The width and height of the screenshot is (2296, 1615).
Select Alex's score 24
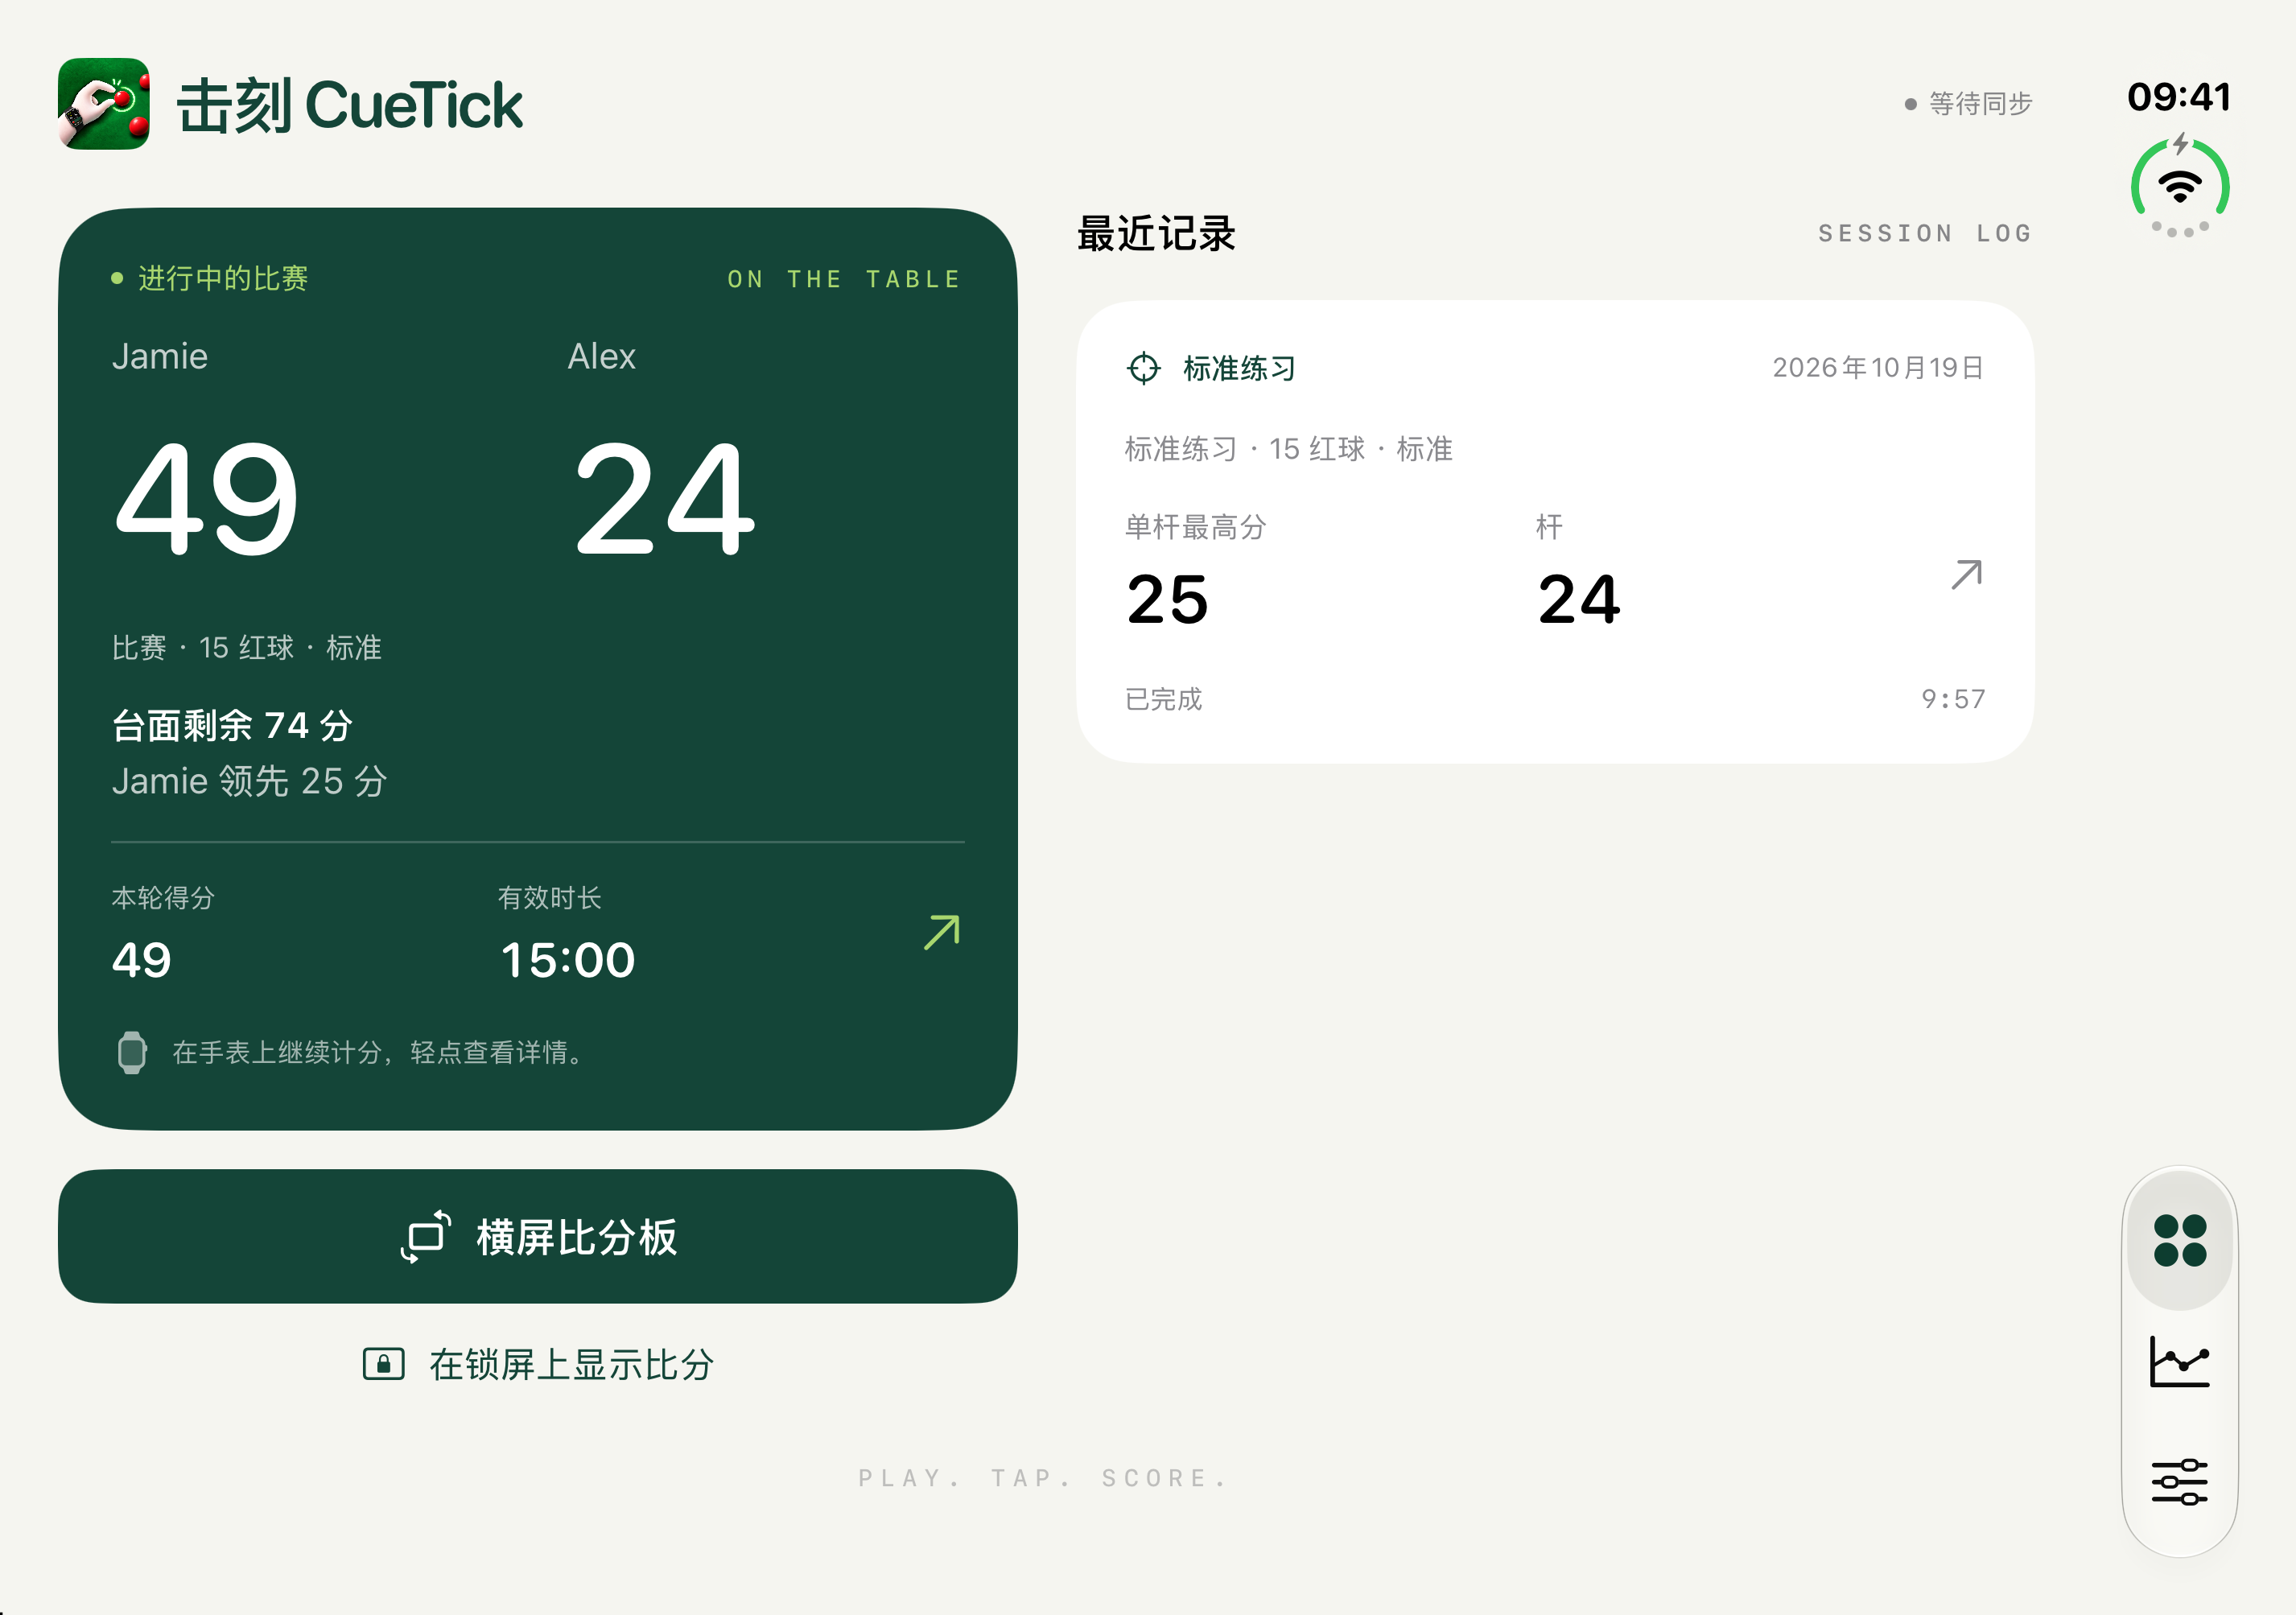(x=664, y=498)
